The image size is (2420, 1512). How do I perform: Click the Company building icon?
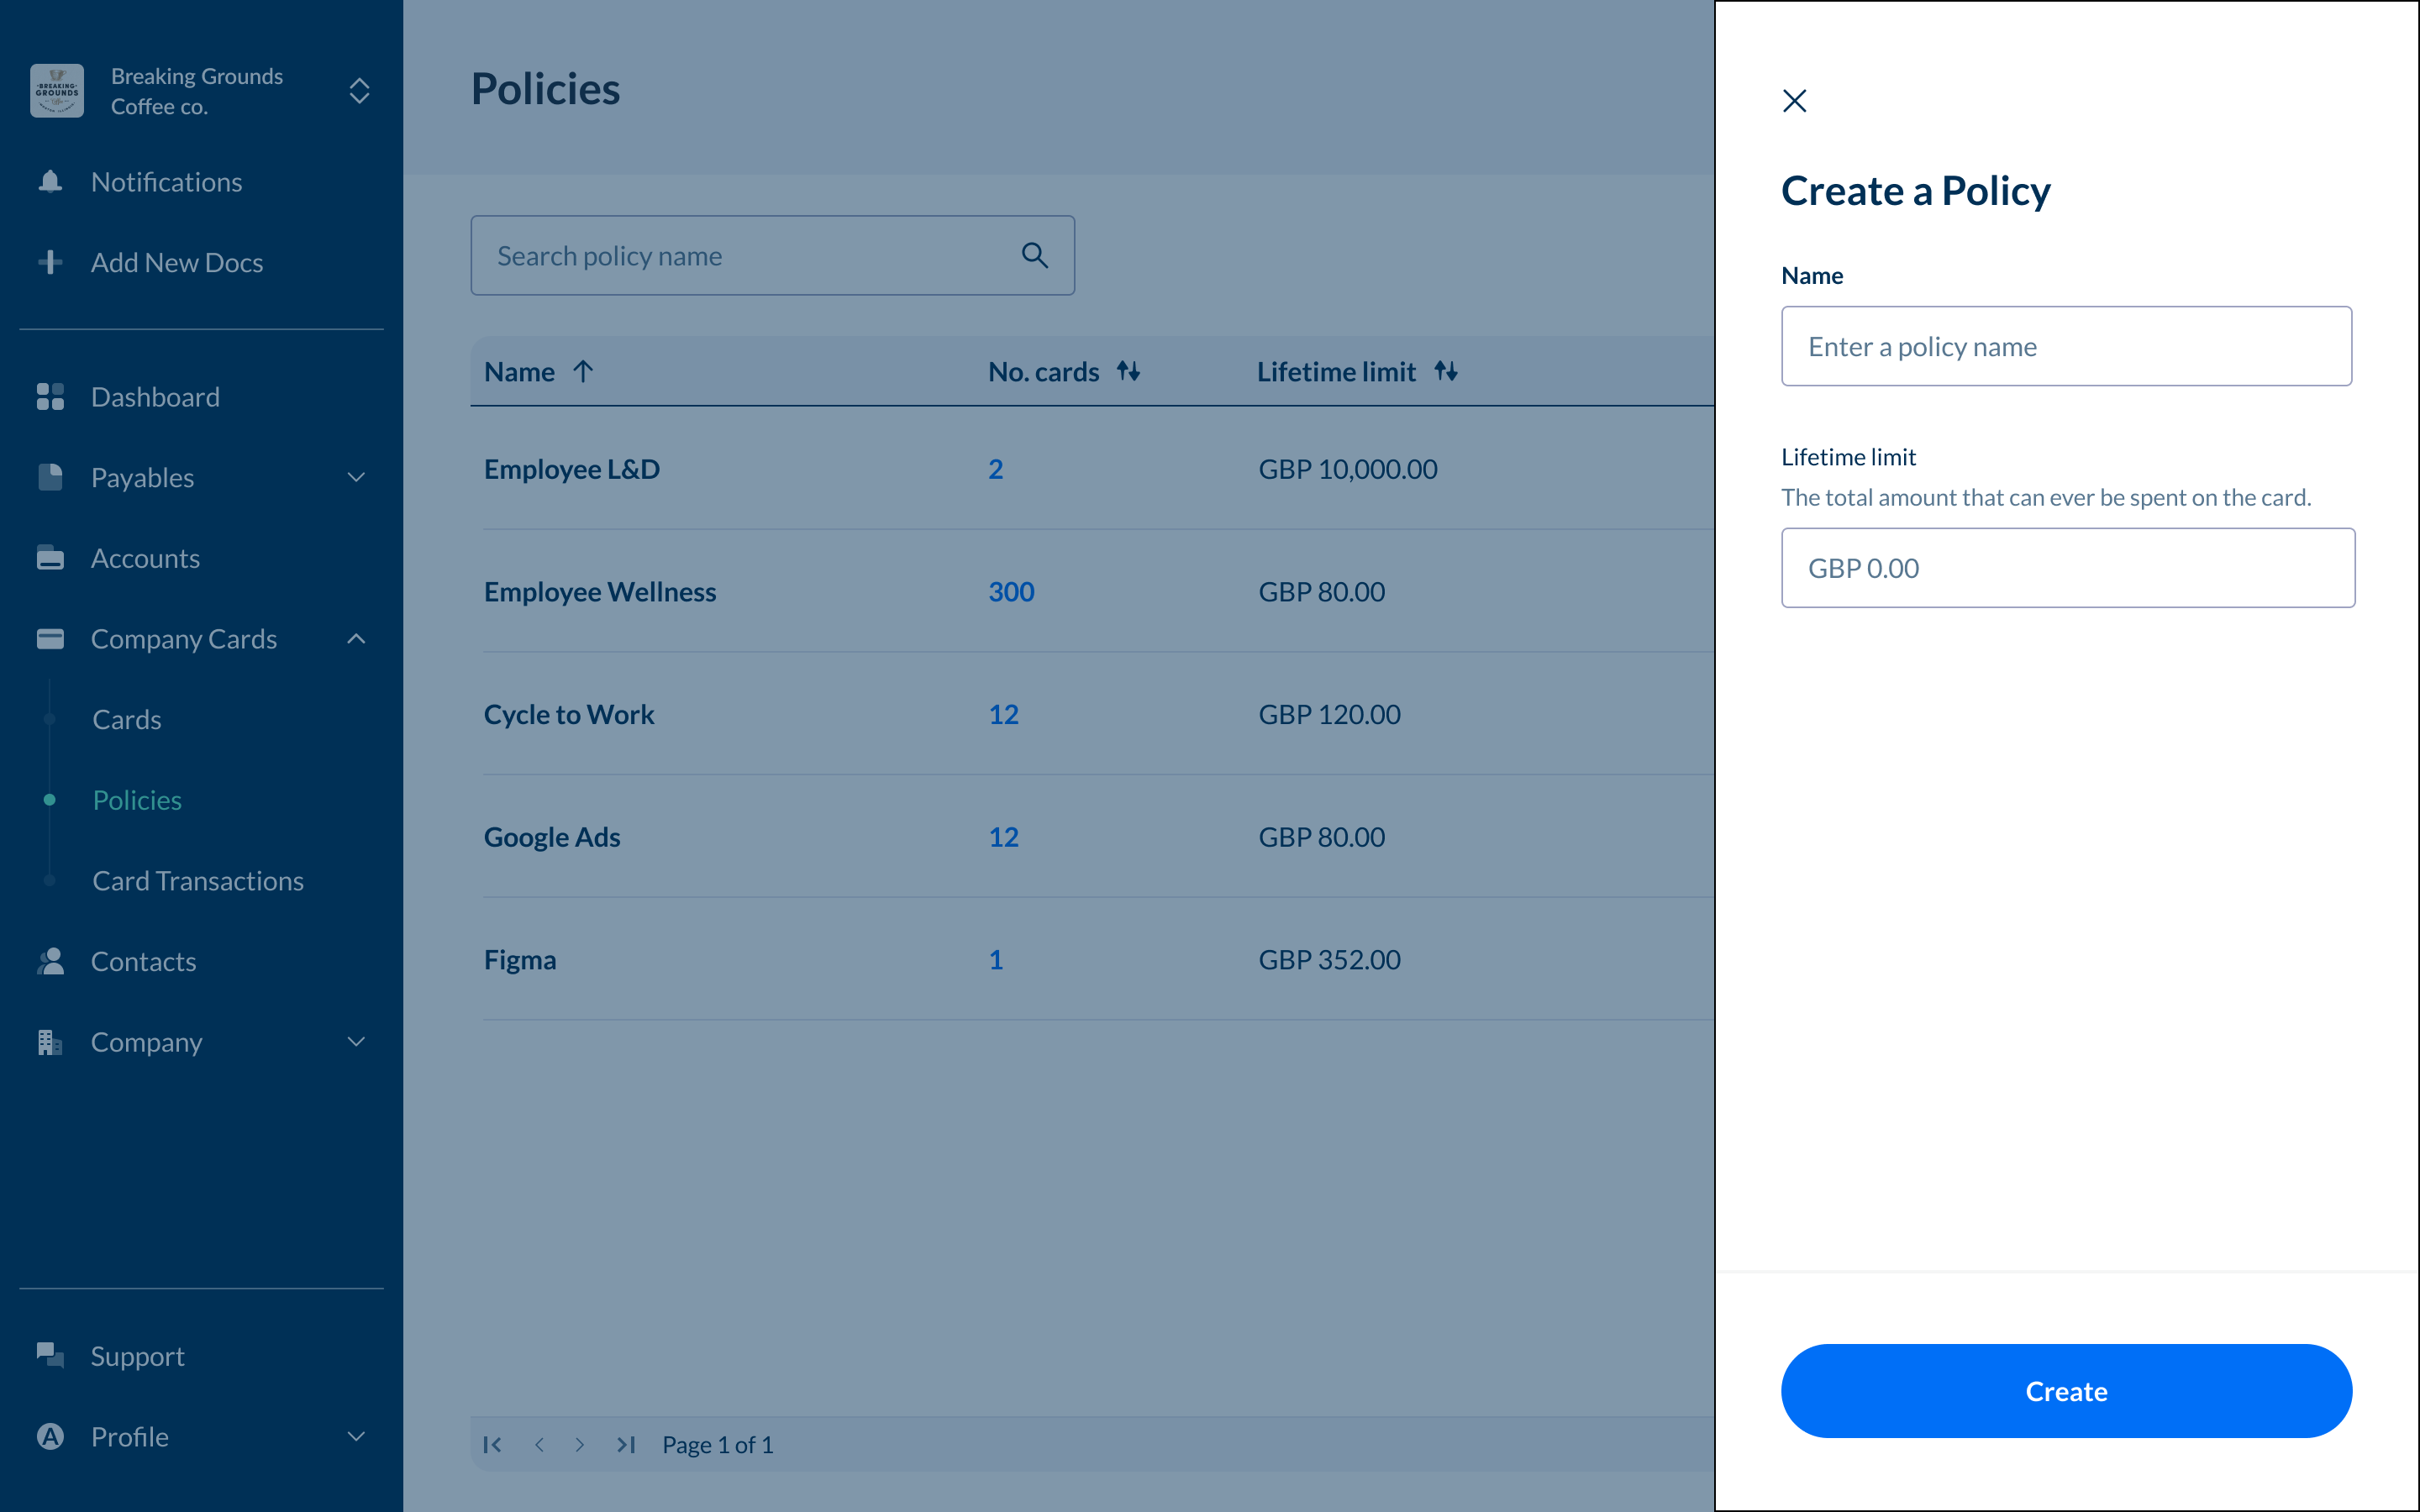pyautogui.click(x=50, y=1042)
